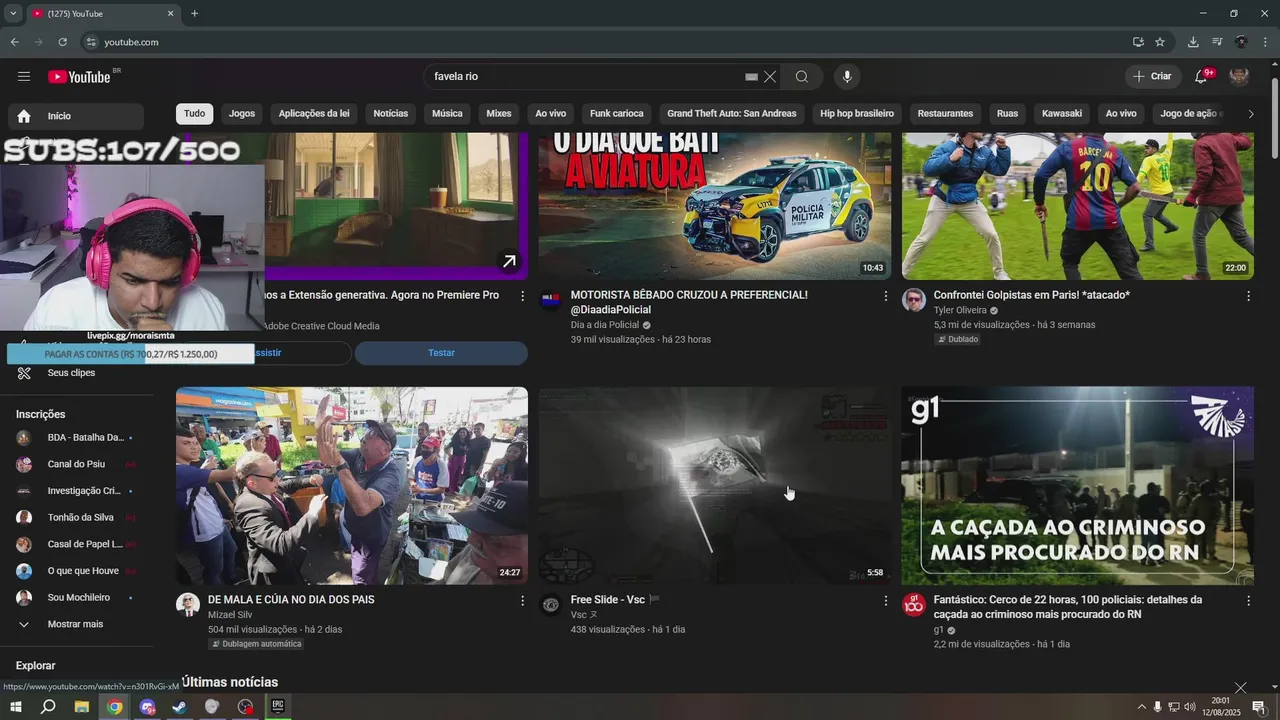Show more chips with right arrow
This screenshot has width=1280, height=720.
[1250, 114]
